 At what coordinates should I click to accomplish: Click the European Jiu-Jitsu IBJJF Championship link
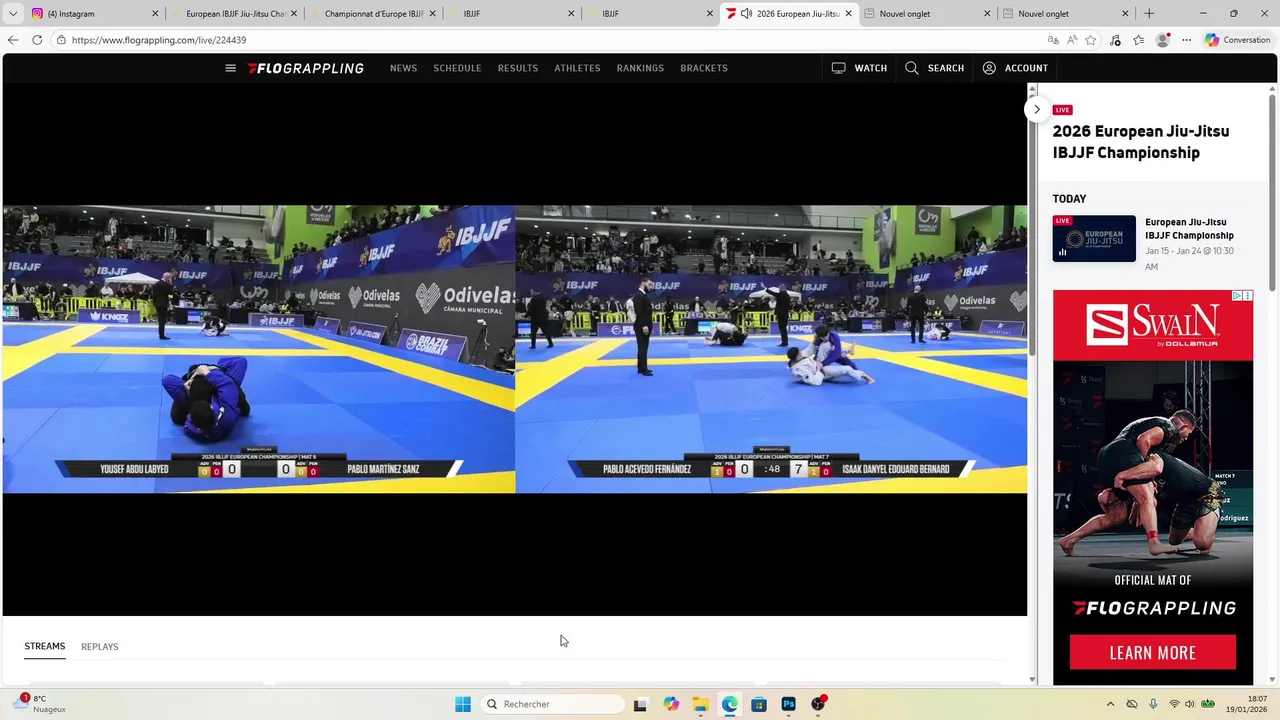[1189, 229]
